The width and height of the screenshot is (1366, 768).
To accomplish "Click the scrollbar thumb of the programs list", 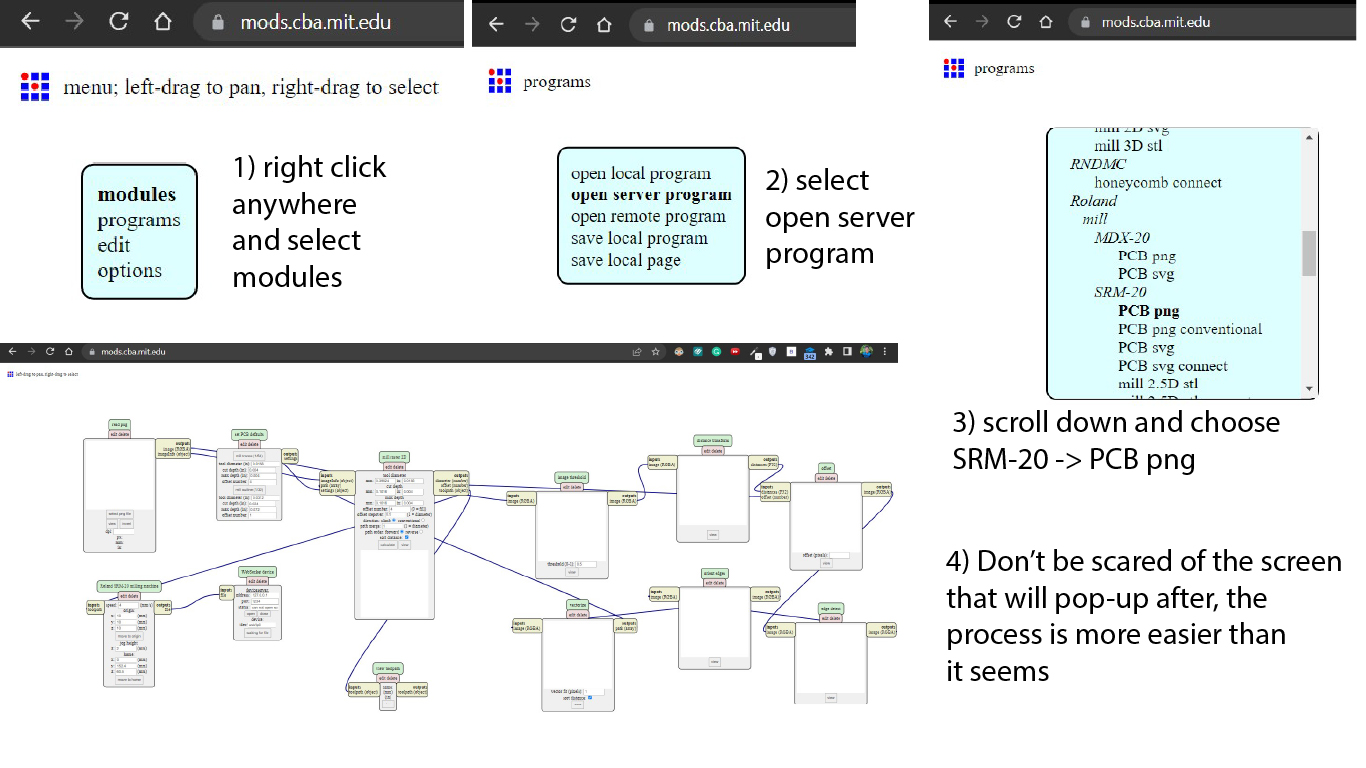I will click(x=1309, y=252).
